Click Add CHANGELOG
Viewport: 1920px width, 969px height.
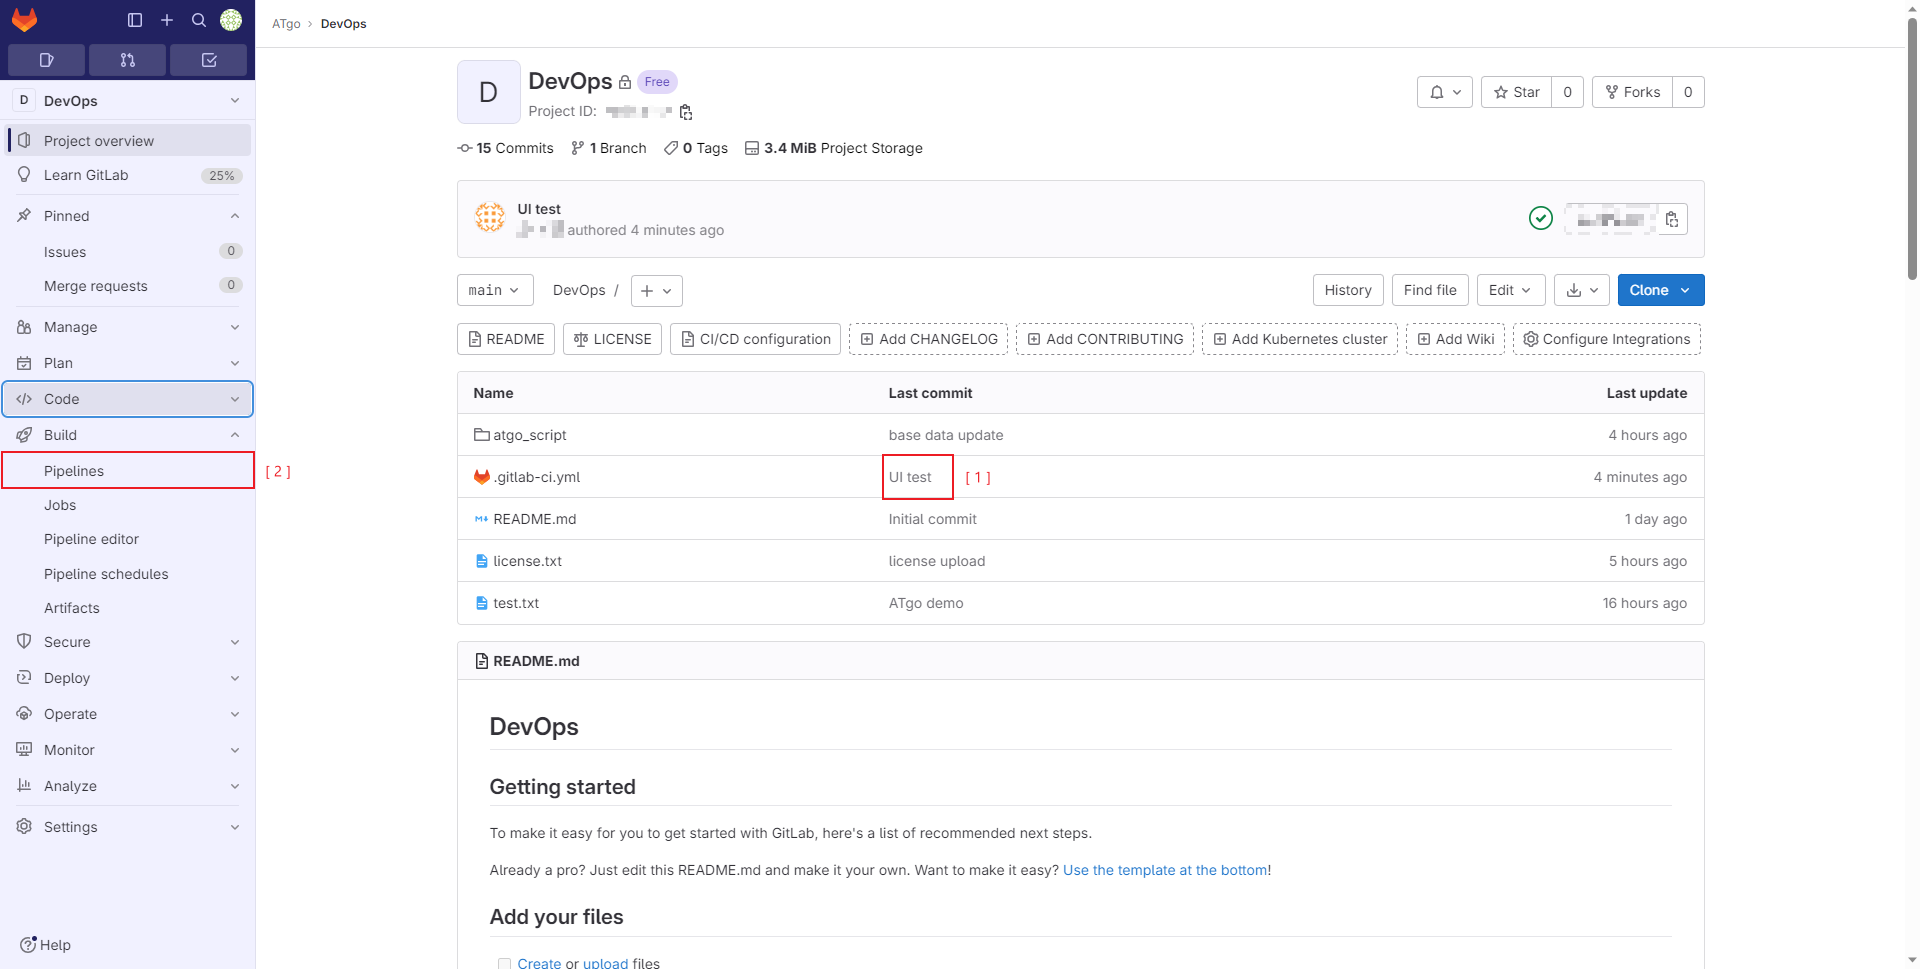[x=928, y=339]
